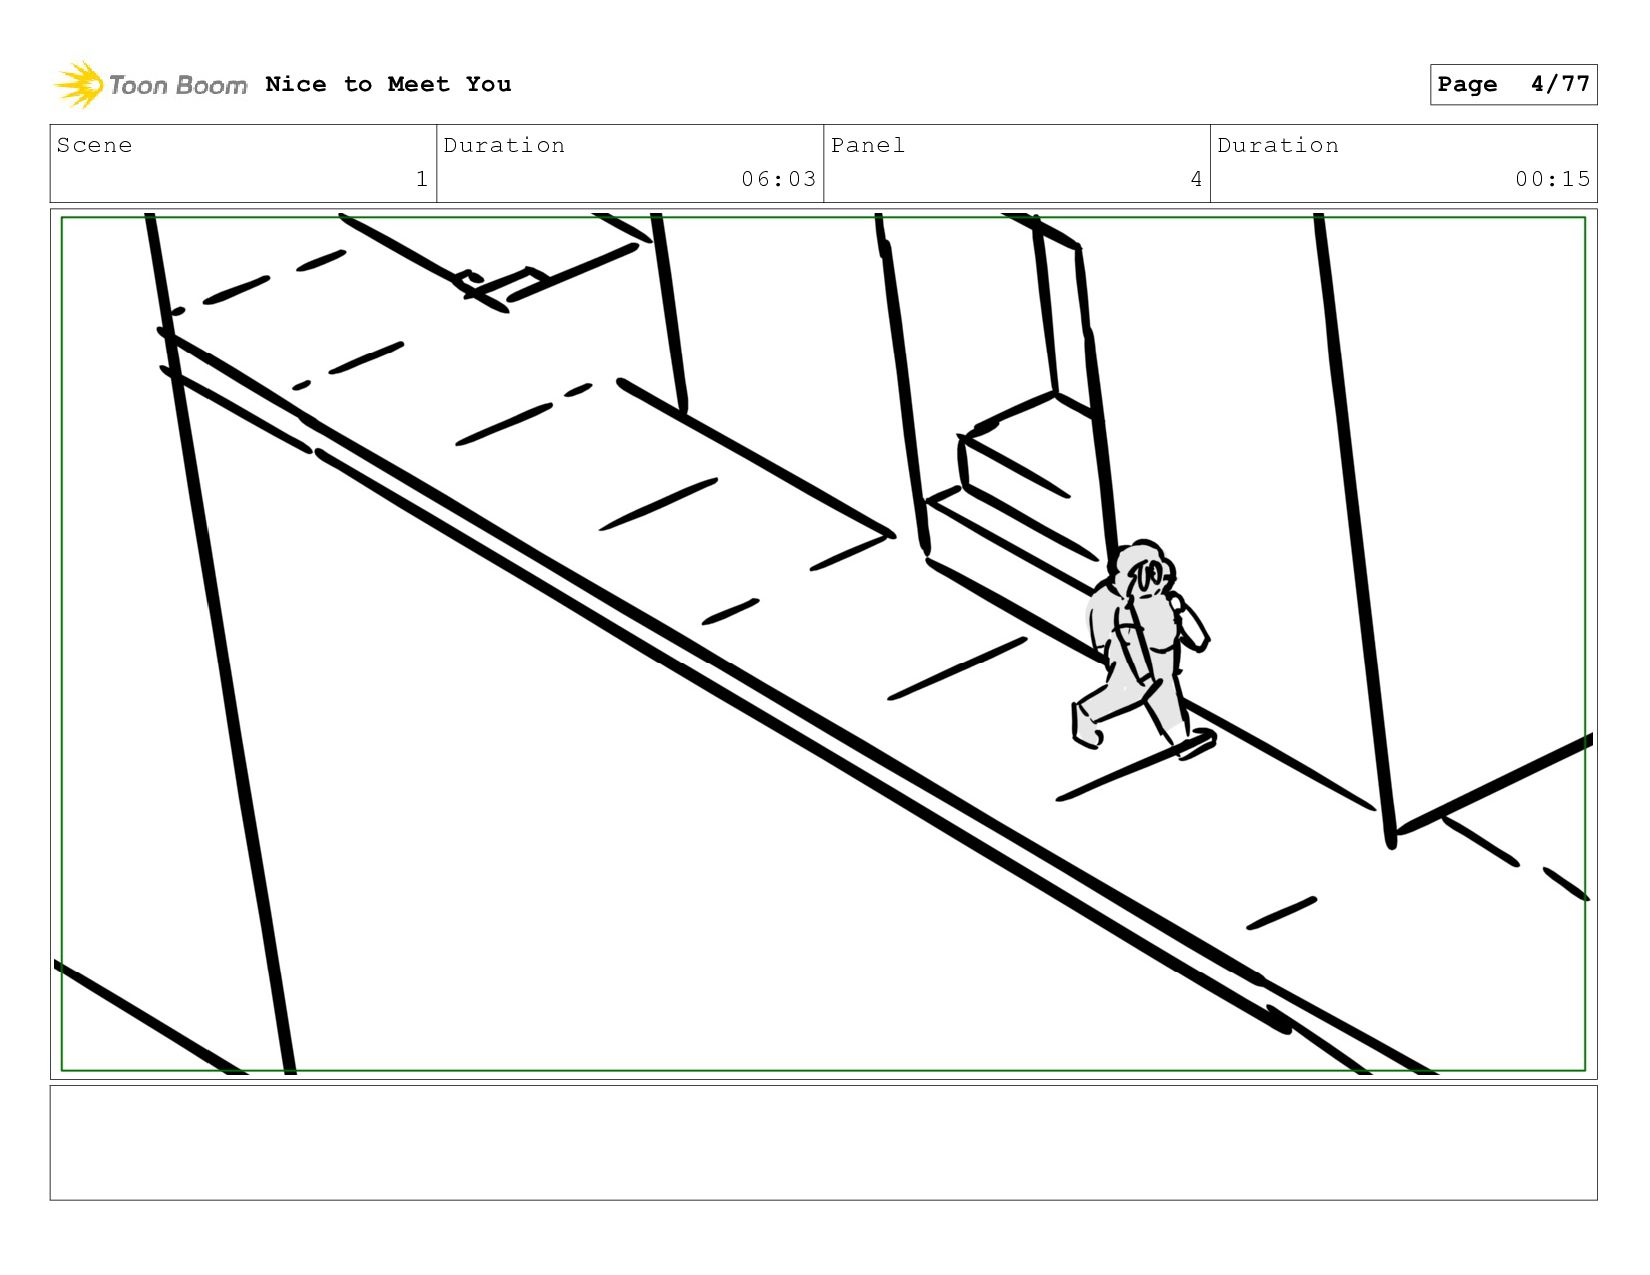Select the panel Duration label
Image resolution: width=1650 pixels, height=1275 pixels.
[1278, 145]
